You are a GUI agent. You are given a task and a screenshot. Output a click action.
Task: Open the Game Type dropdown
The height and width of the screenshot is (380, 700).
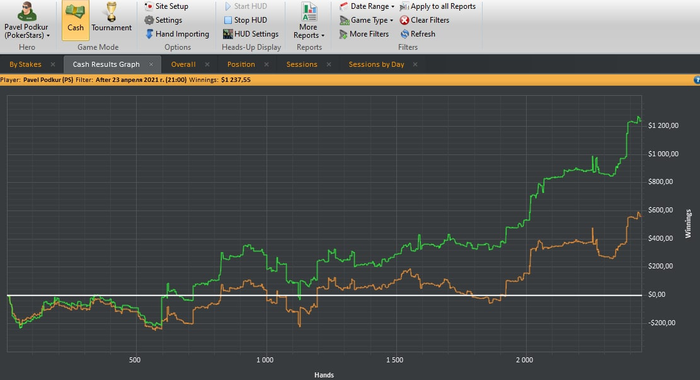[x=367, y=20]
